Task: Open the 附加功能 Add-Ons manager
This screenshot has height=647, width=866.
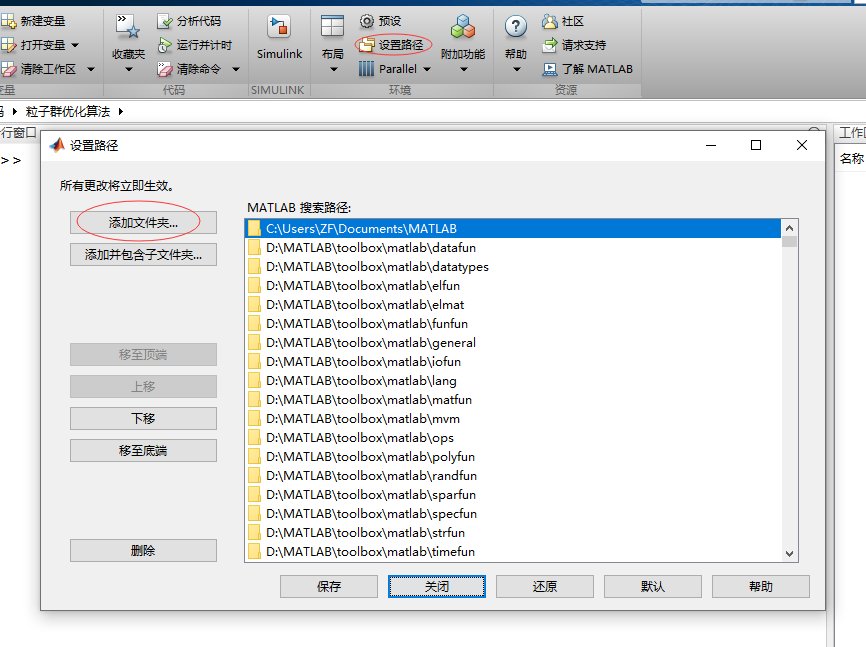Action: pyautogui.click(x=462, y=40)
